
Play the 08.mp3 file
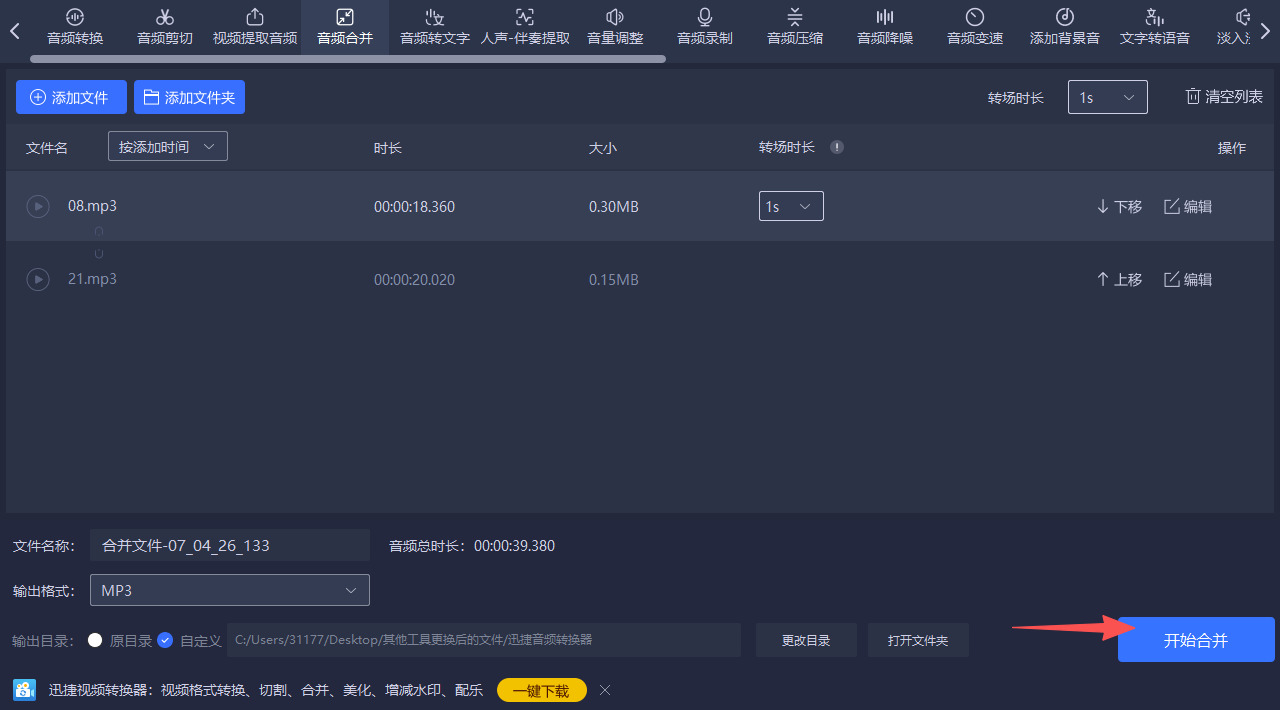point(37,207)
